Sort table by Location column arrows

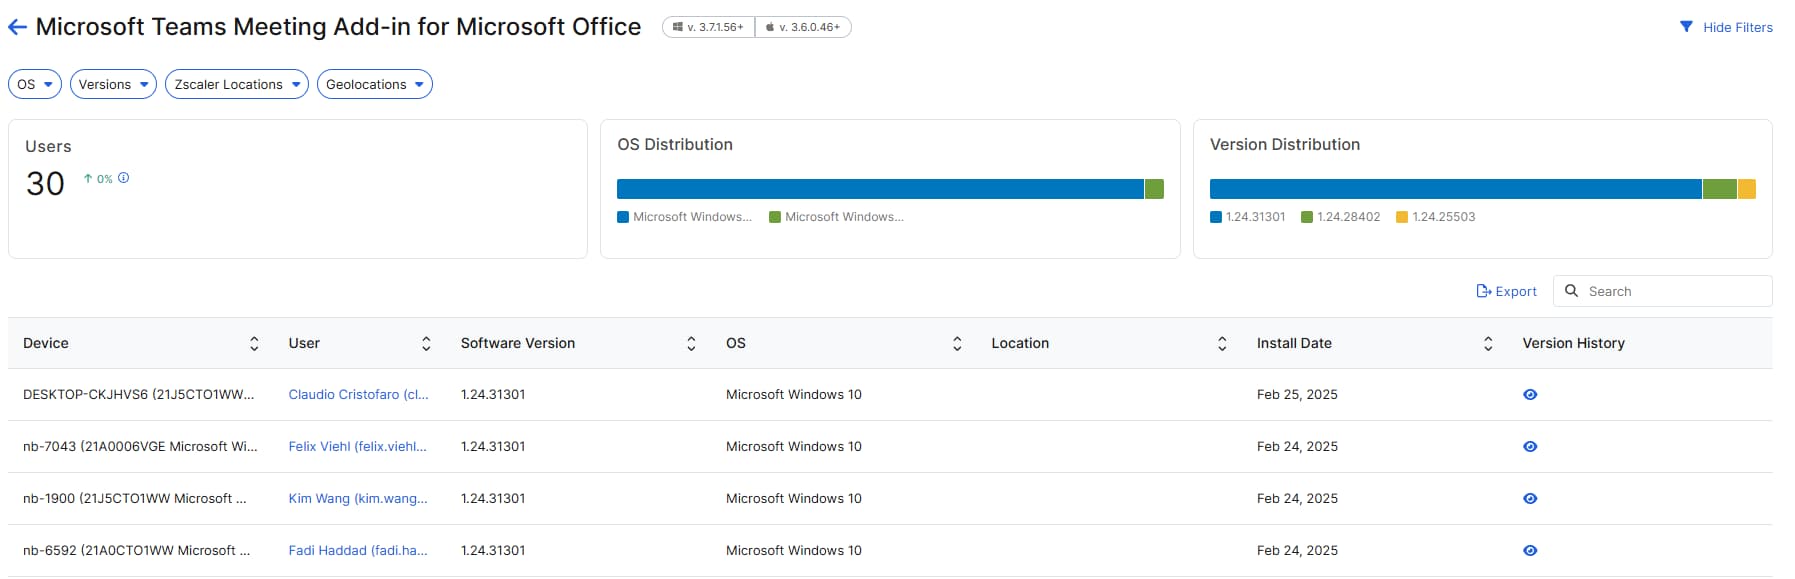1222,343
